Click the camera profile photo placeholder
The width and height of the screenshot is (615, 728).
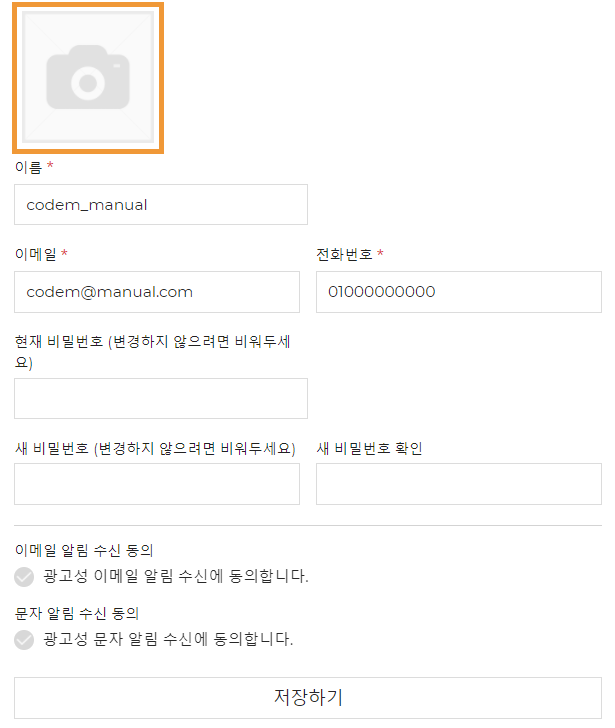point(88,78)
